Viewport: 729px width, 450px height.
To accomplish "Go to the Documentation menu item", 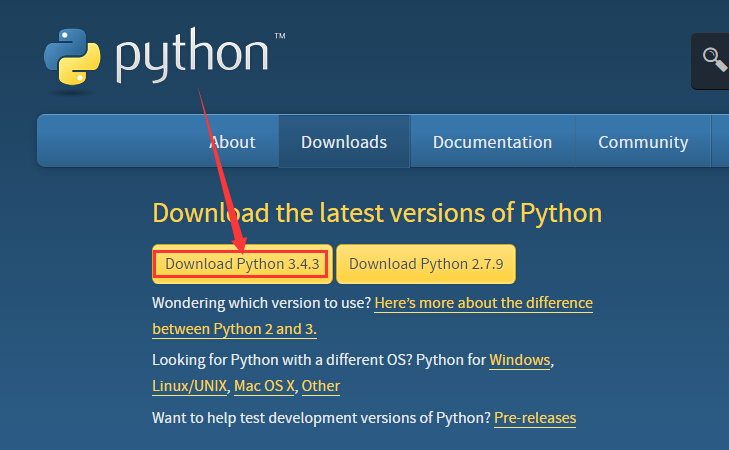I will pos(492,142).
